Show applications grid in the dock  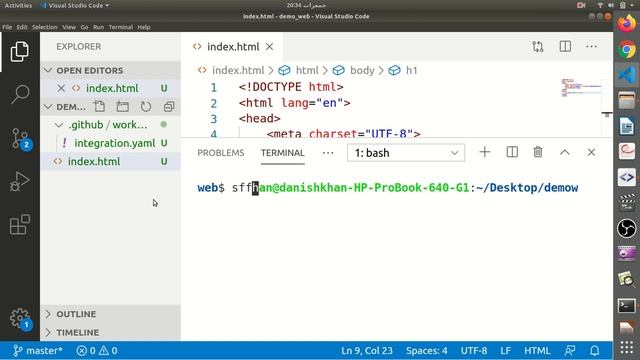point(627,348)
